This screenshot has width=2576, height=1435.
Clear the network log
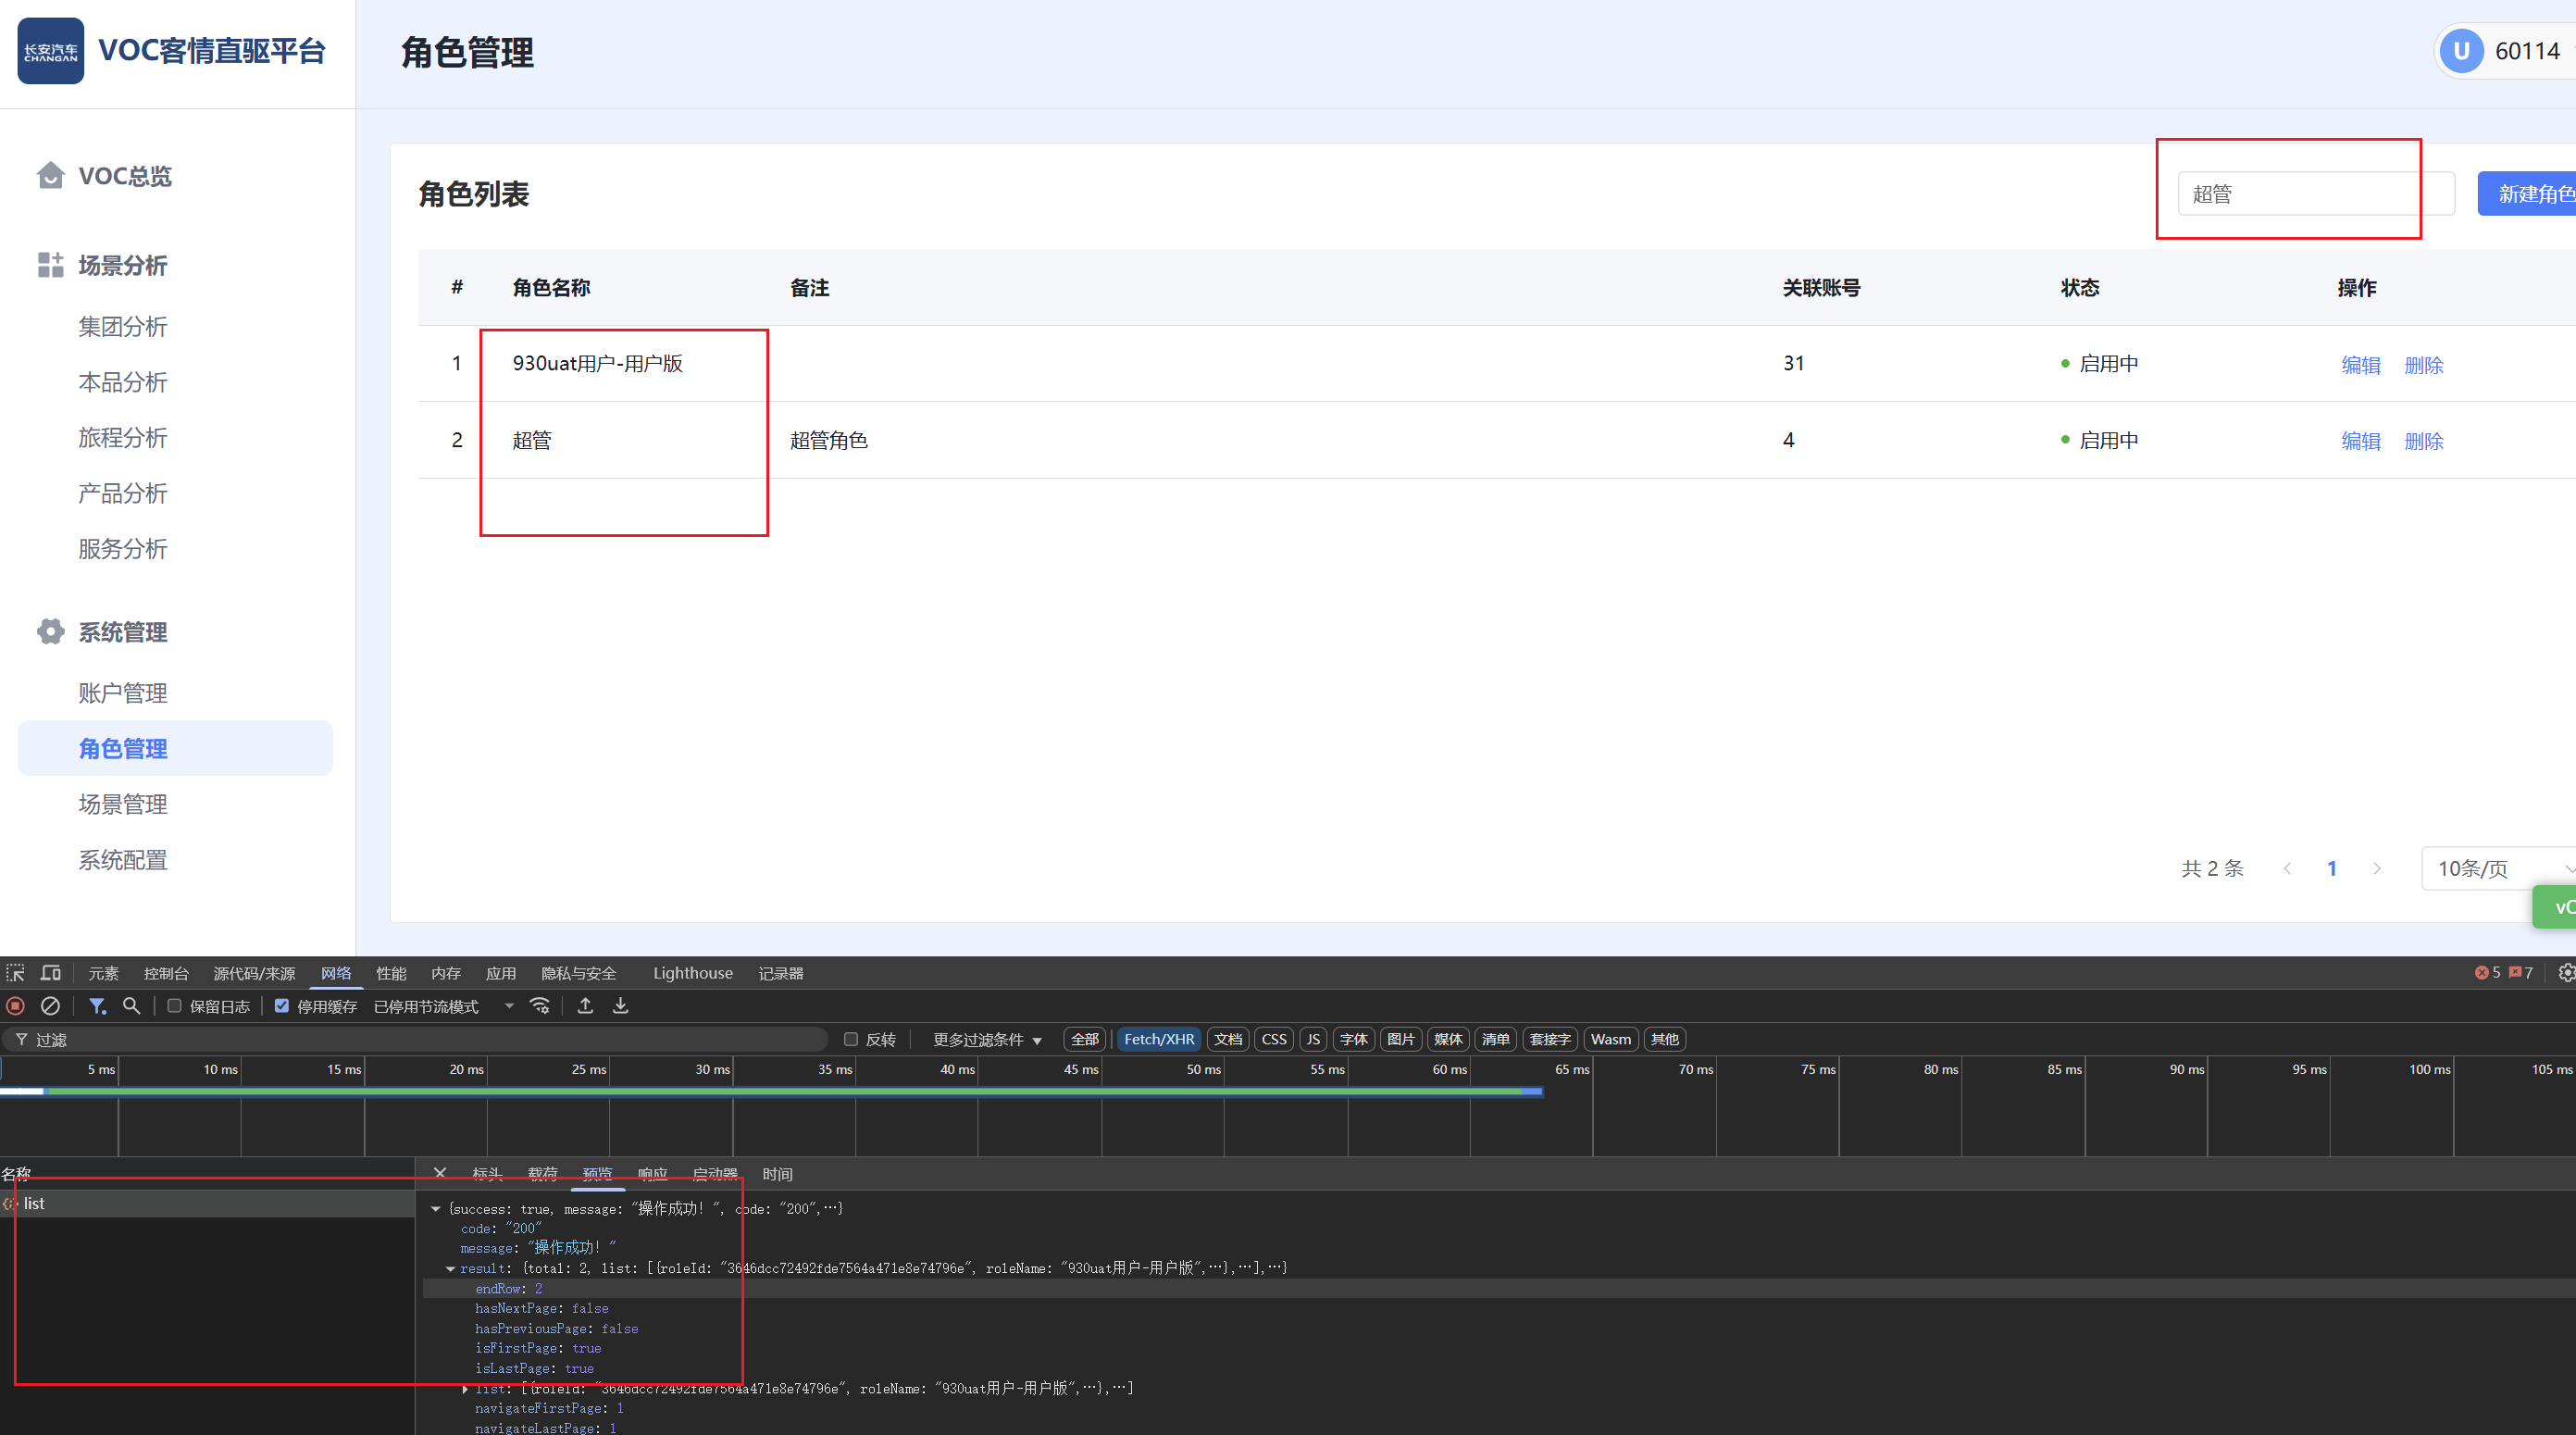click(x=50, y=1006)
